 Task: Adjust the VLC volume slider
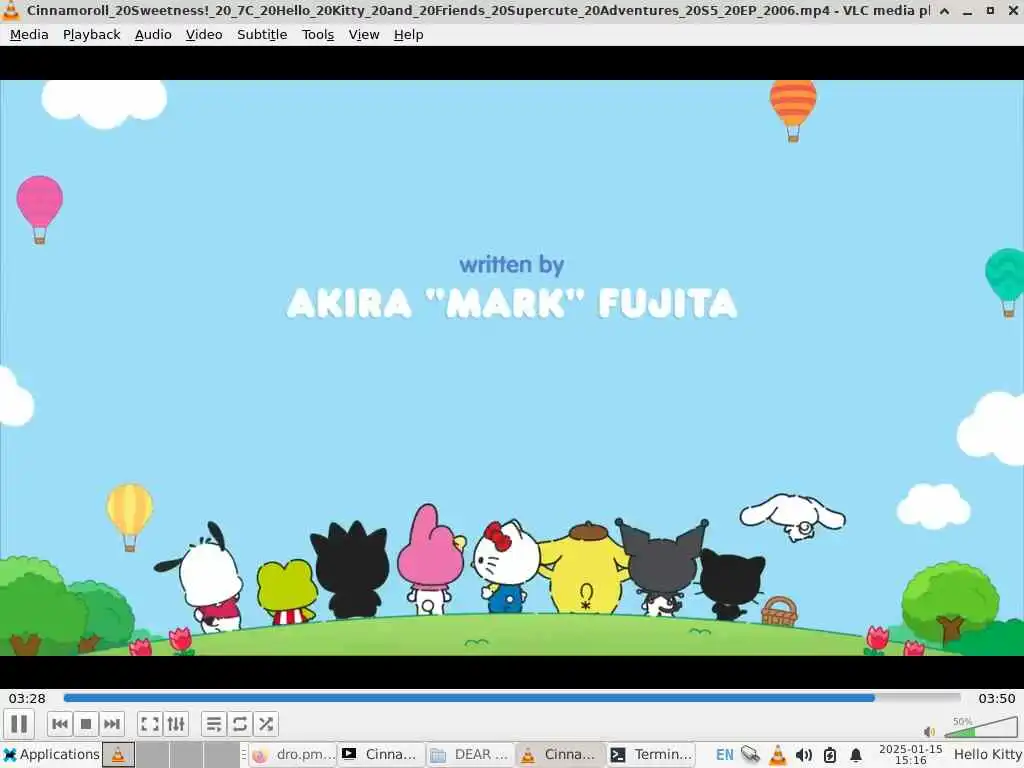[x=980, y=727]
